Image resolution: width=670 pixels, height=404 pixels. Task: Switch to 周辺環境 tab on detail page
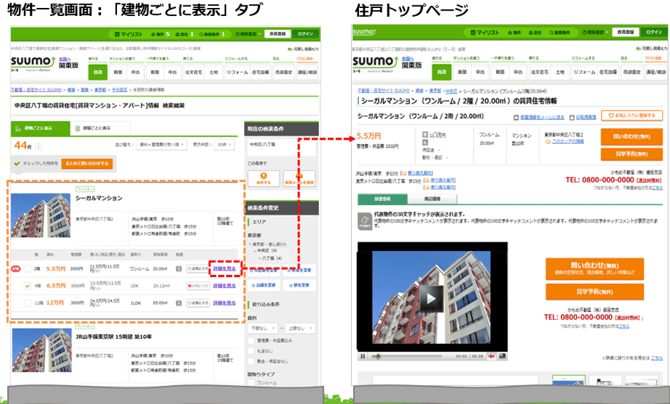(432, 199)
